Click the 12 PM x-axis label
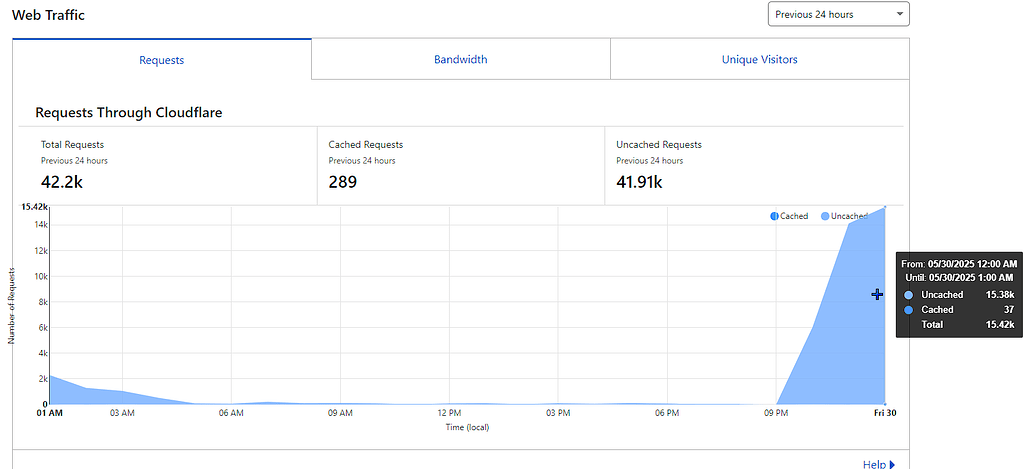This screenshot has height=469, width=1035. click(449, 413)
